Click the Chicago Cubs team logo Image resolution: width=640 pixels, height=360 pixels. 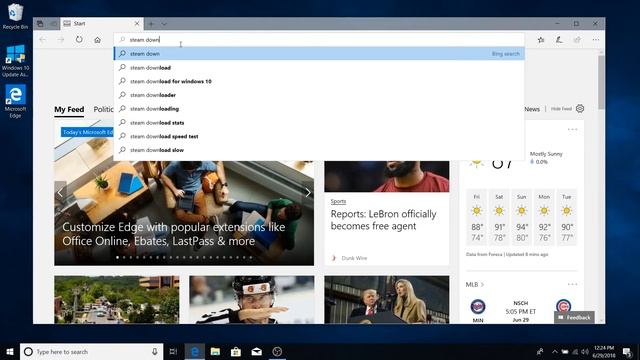[563, 306]
